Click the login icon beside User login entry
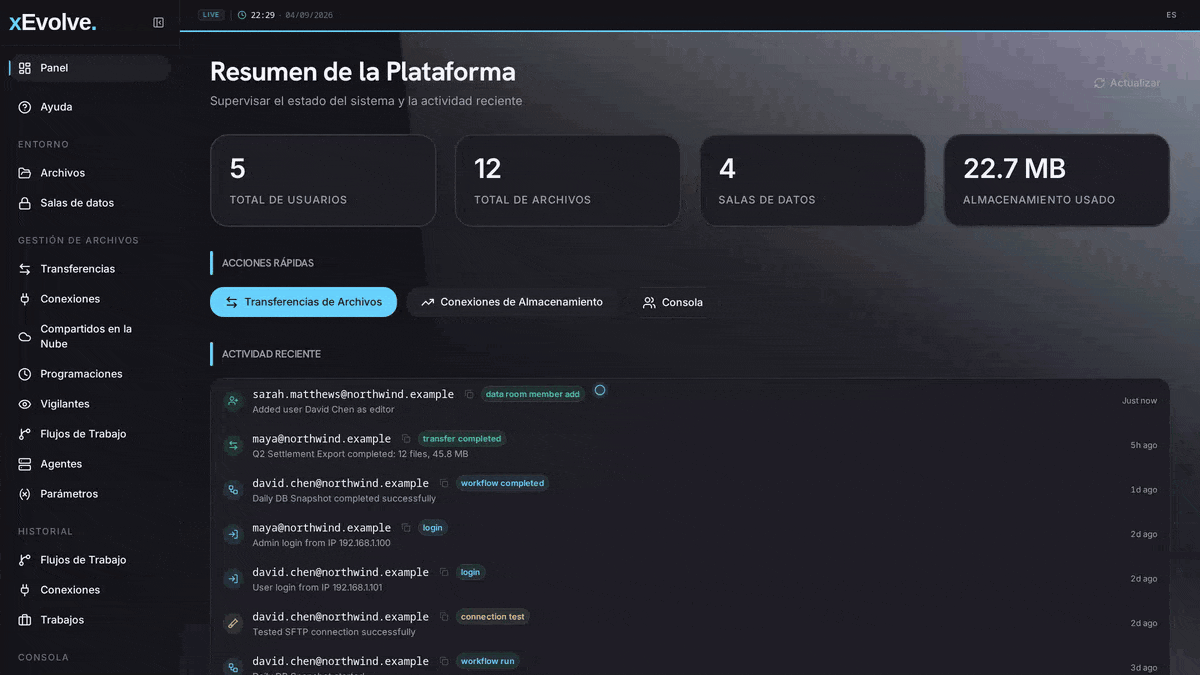 point(233,579)
